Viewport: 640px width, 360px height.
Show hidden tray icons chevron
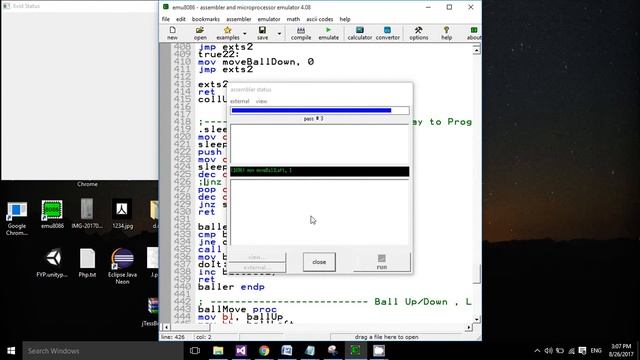pyautogui.click(x=537, y=351)
